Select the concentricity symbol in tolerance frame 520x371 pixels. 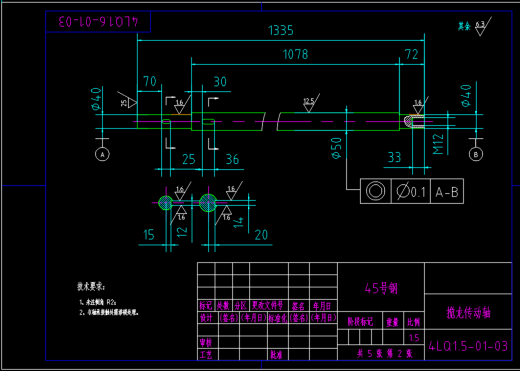(375, 191)
